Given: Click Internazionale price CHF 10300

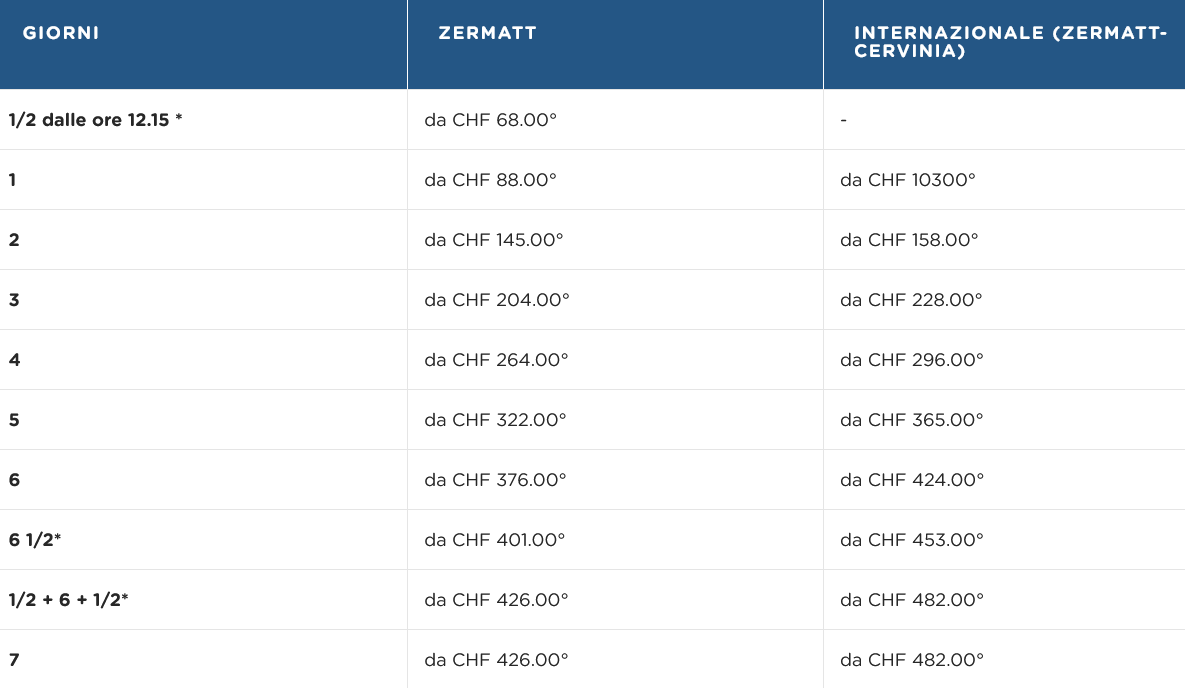Looking at the screenshot, I should (x=907, y=180).
